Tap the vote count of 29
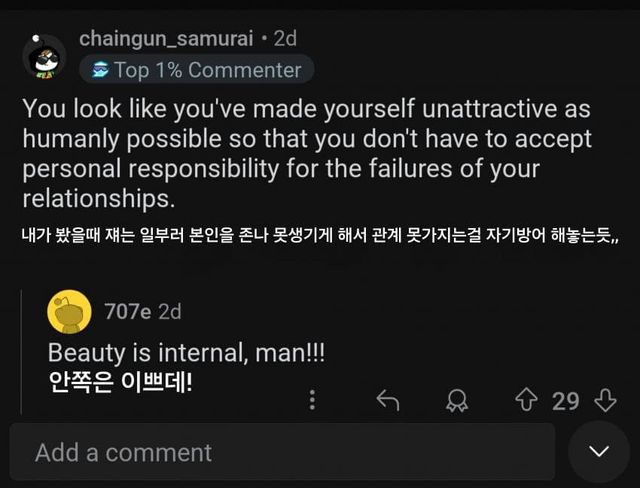 point(566,401)
